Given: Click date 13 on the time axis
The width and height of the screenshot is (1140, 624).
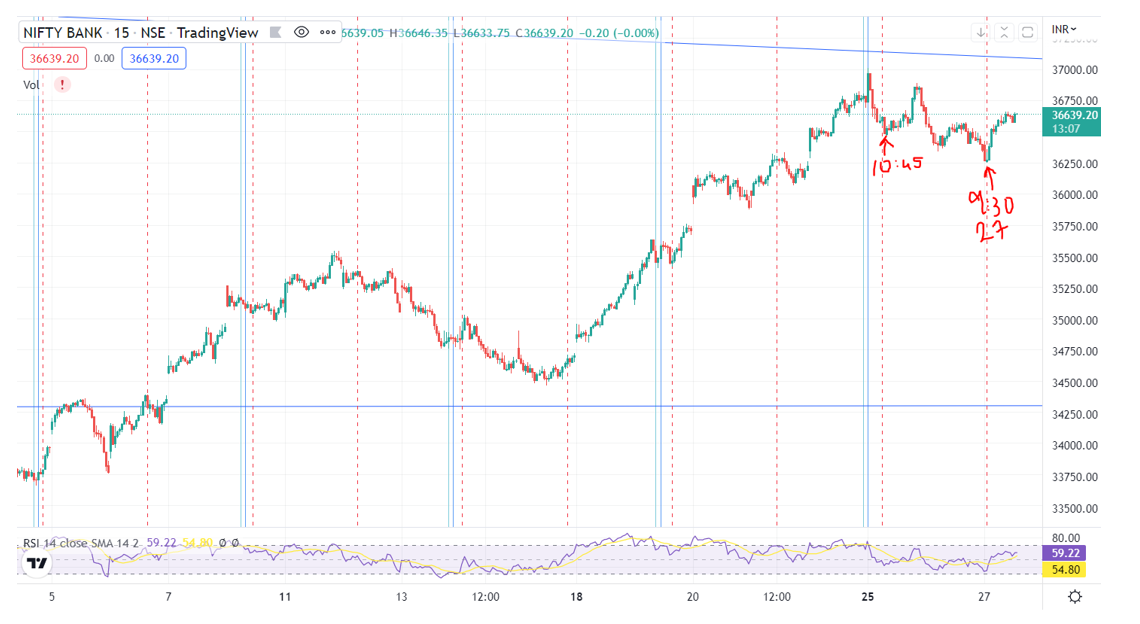Looking at the screenshot, I should click(401, 597).
